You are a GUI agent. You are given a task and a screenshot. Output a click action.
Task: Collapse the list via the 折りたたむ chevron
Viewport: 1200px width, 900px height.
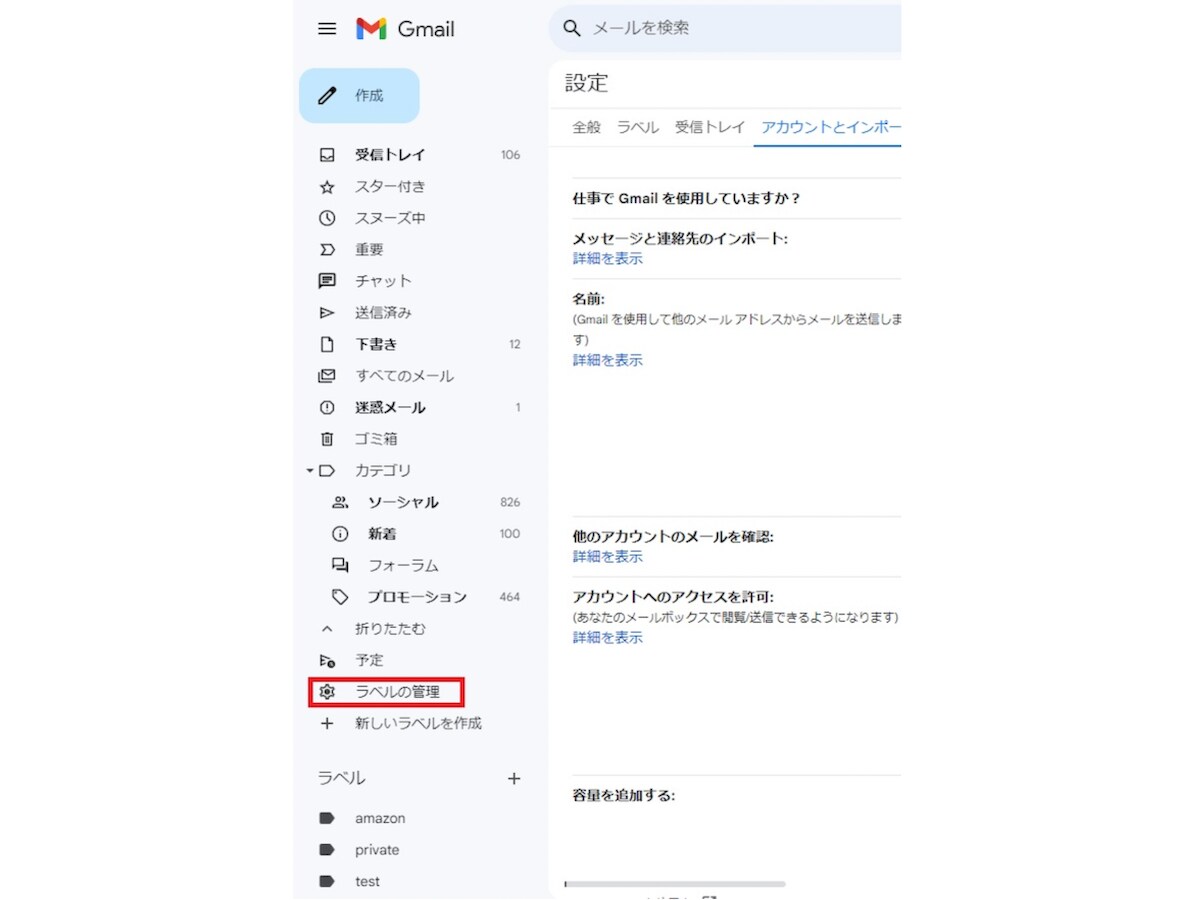pyautogui.click(x=327, y=629)
